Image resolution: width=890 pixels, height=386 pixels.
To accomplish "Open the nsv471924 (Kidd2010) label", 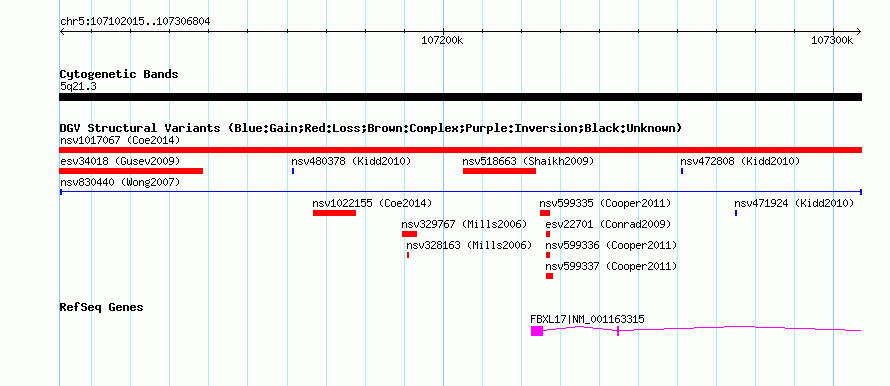I will [794, 203].
